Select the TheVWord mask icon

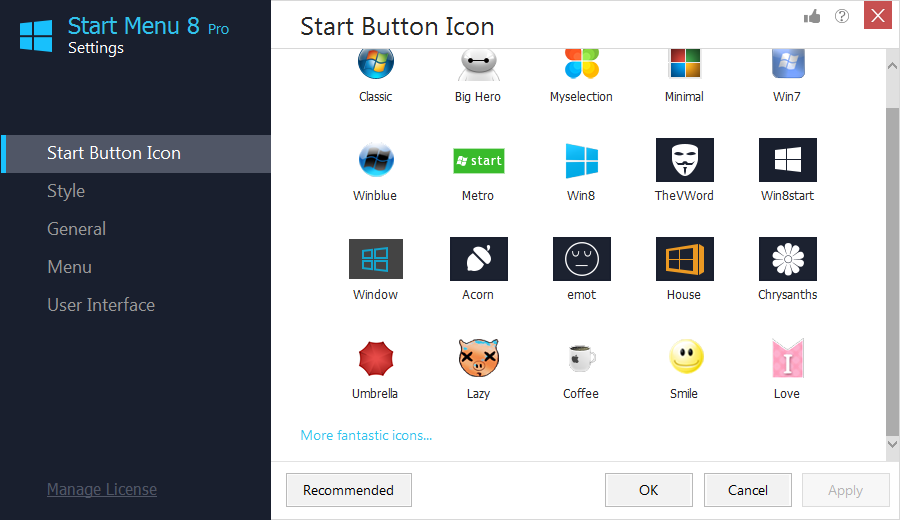(685, 160)
